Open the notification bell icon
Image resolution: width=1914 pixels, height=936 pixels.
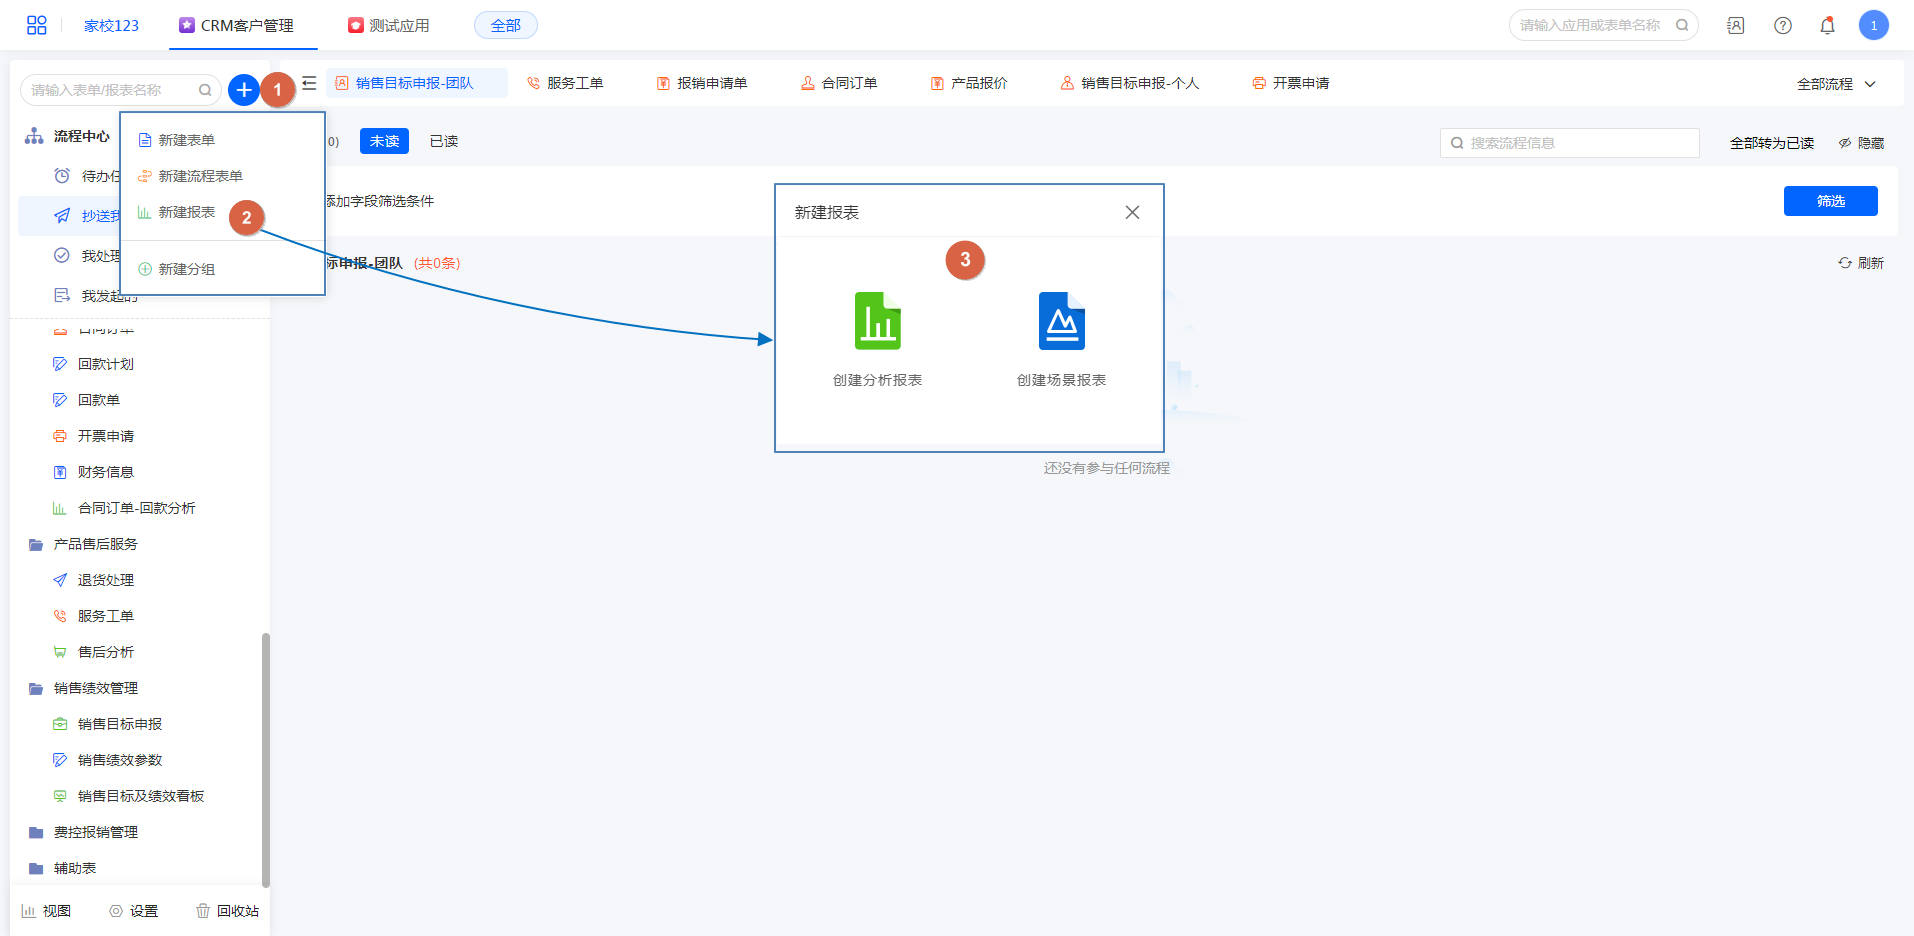click(1827, 26)
